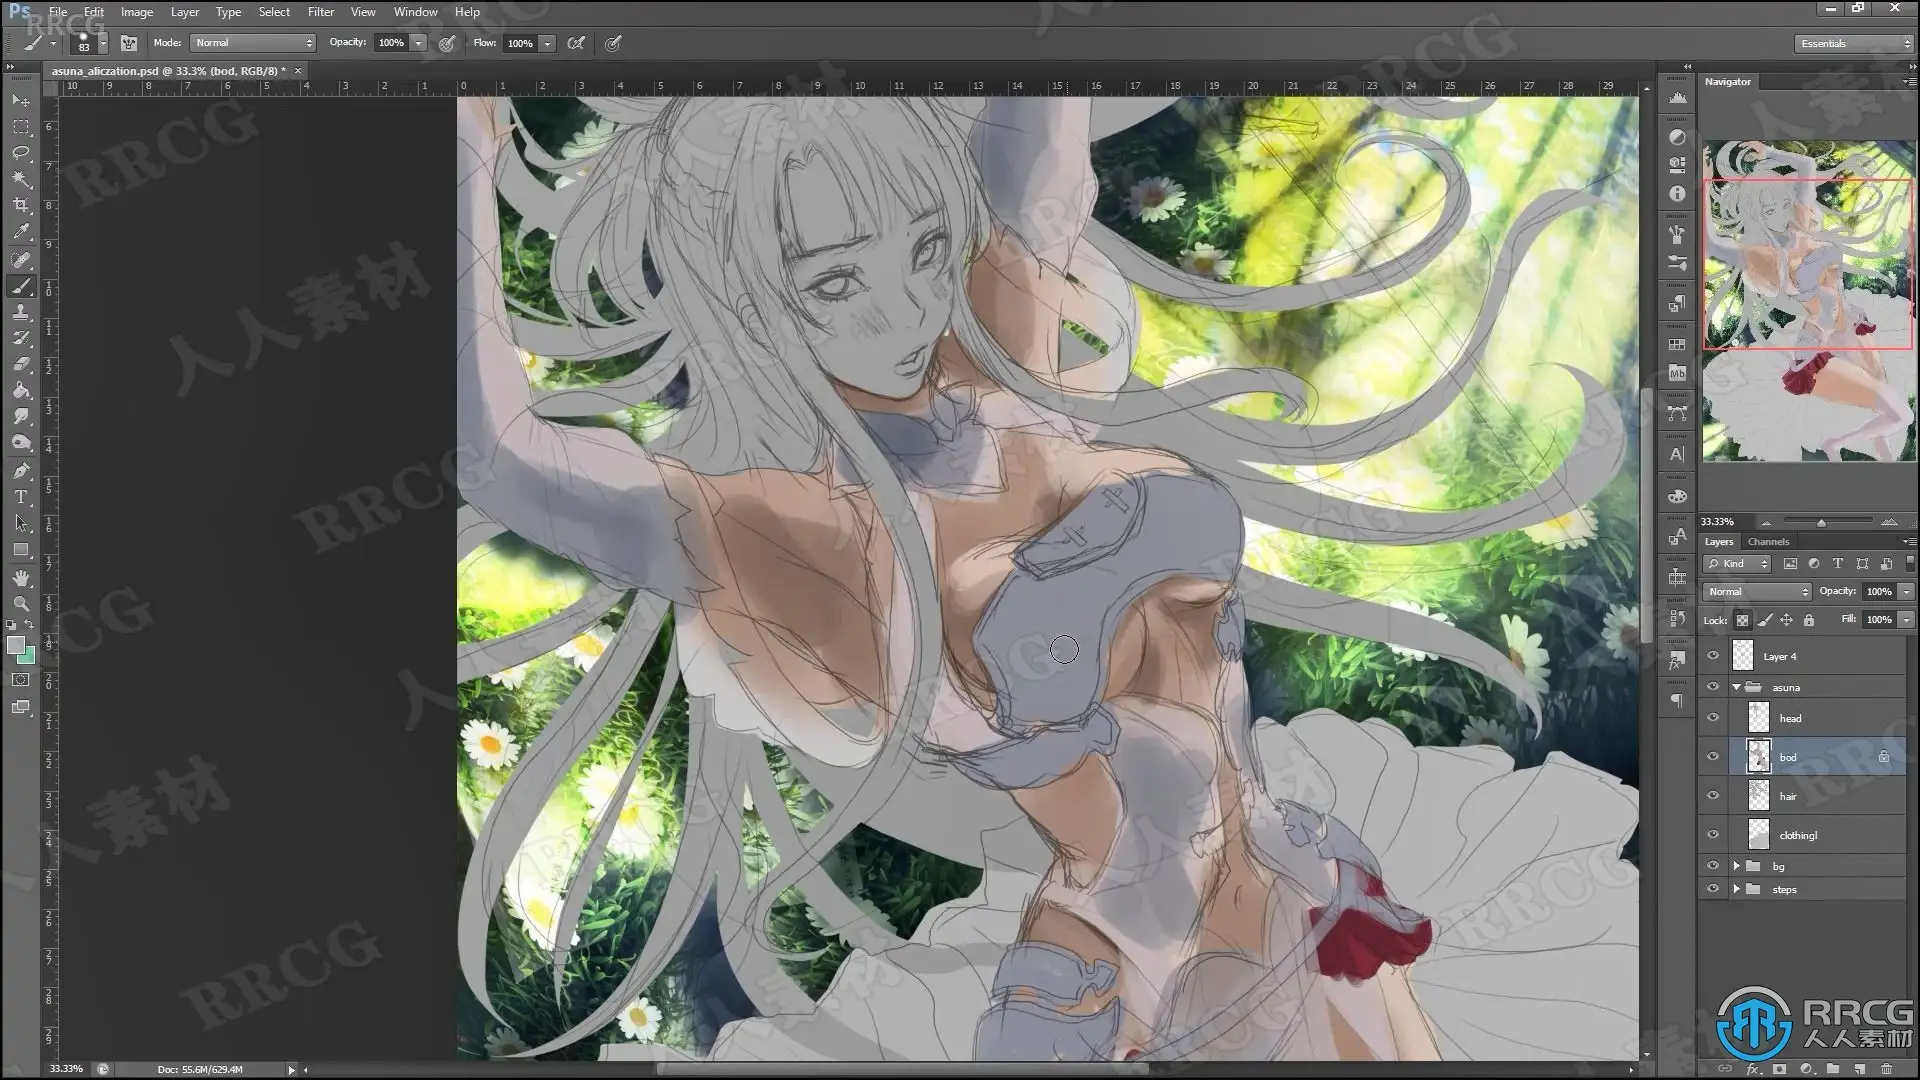
Task: Select the Hand tool
Action: point(20,578)
